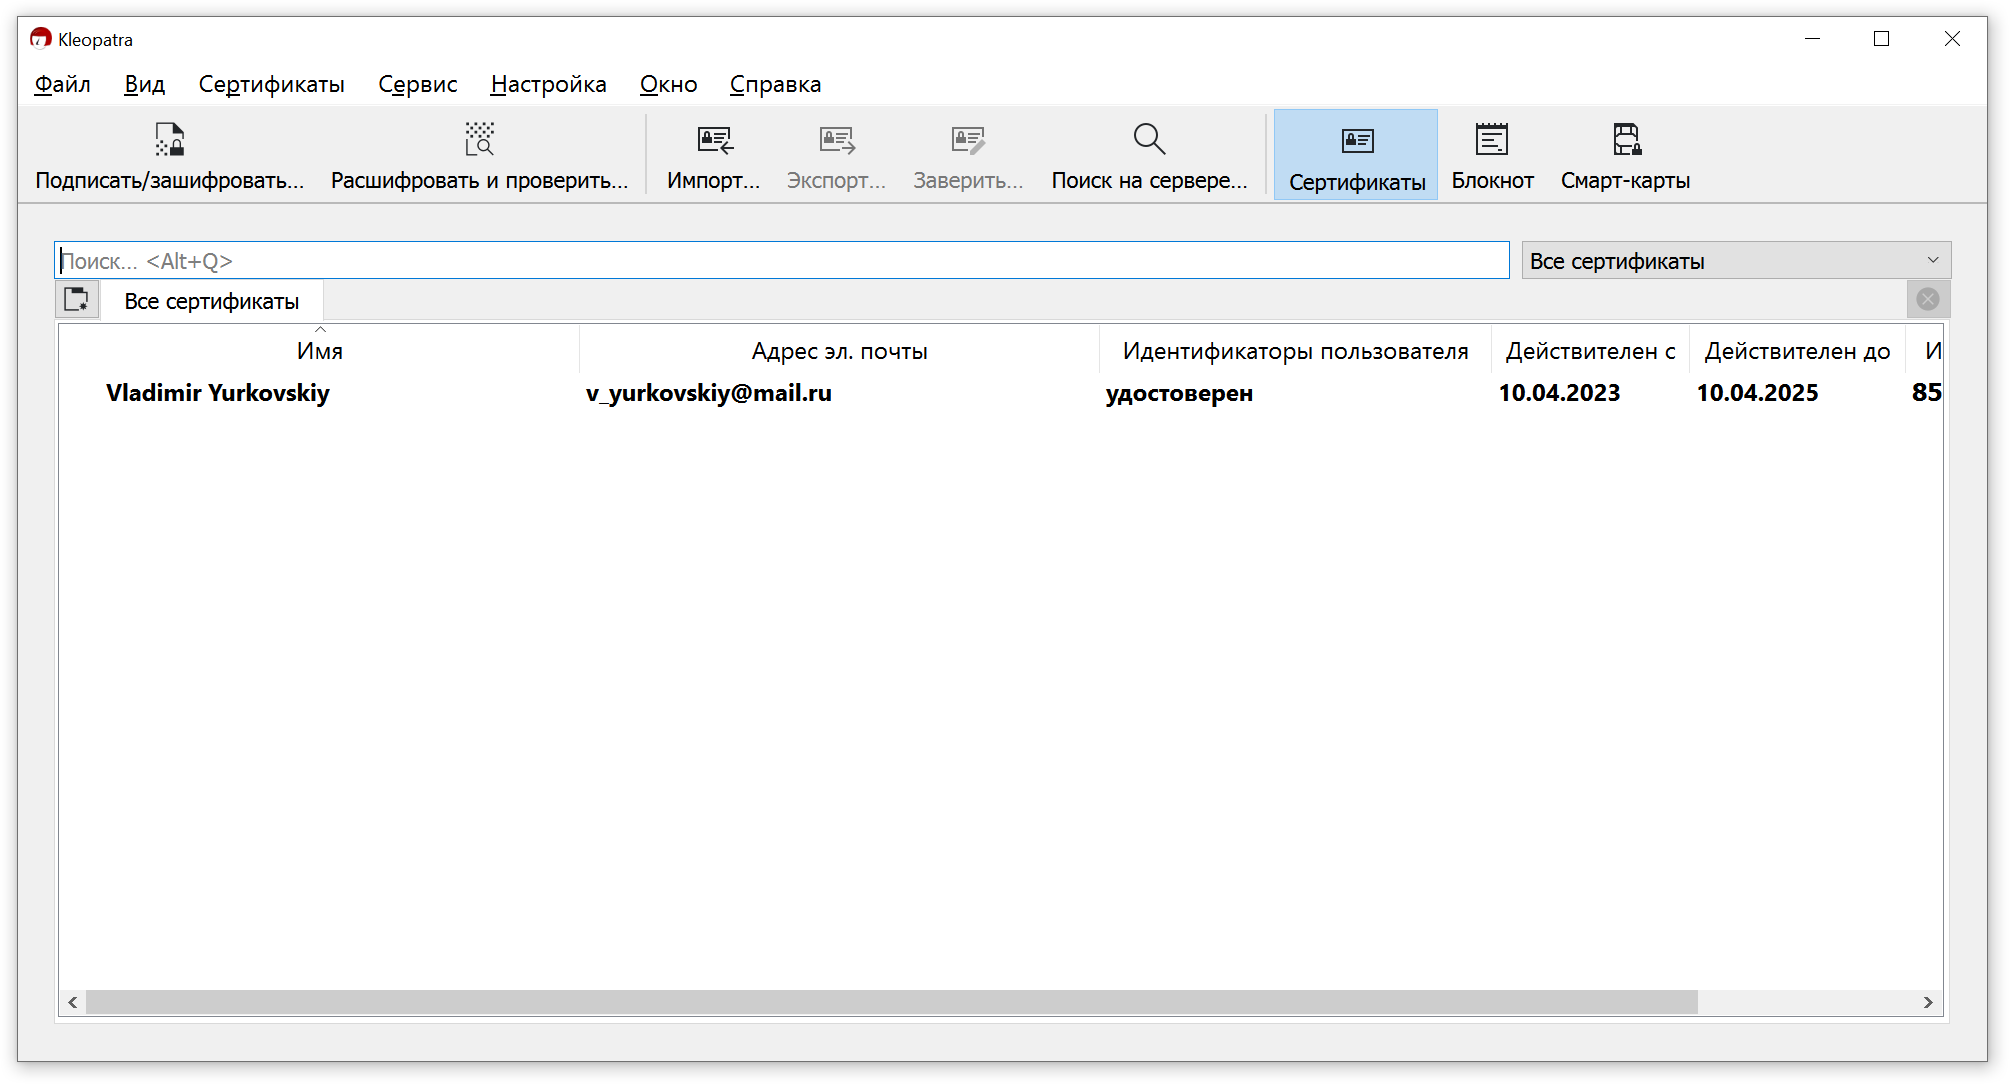Click the new tab icon beside Все сертификаты
The height and width of the screenshot is (1084, 2009).
pyautogui.click(x=77, y=300)
